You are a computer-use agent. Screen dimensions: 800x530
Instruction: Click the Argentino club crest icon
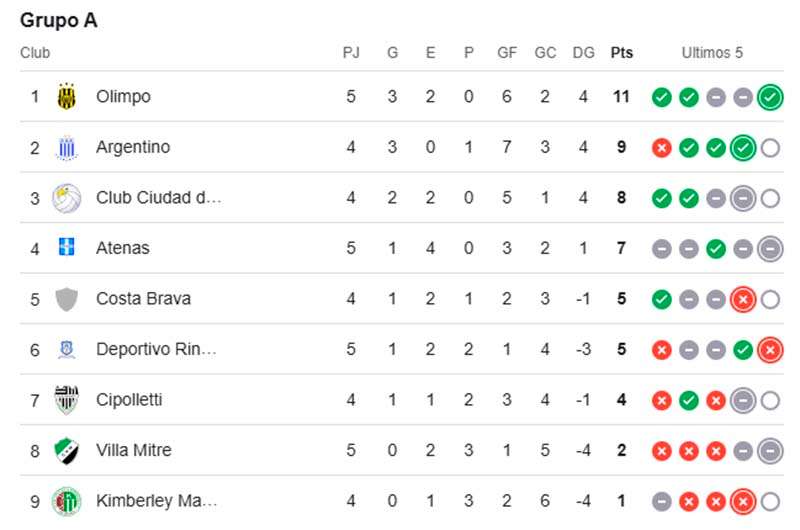tap(66, 147)
